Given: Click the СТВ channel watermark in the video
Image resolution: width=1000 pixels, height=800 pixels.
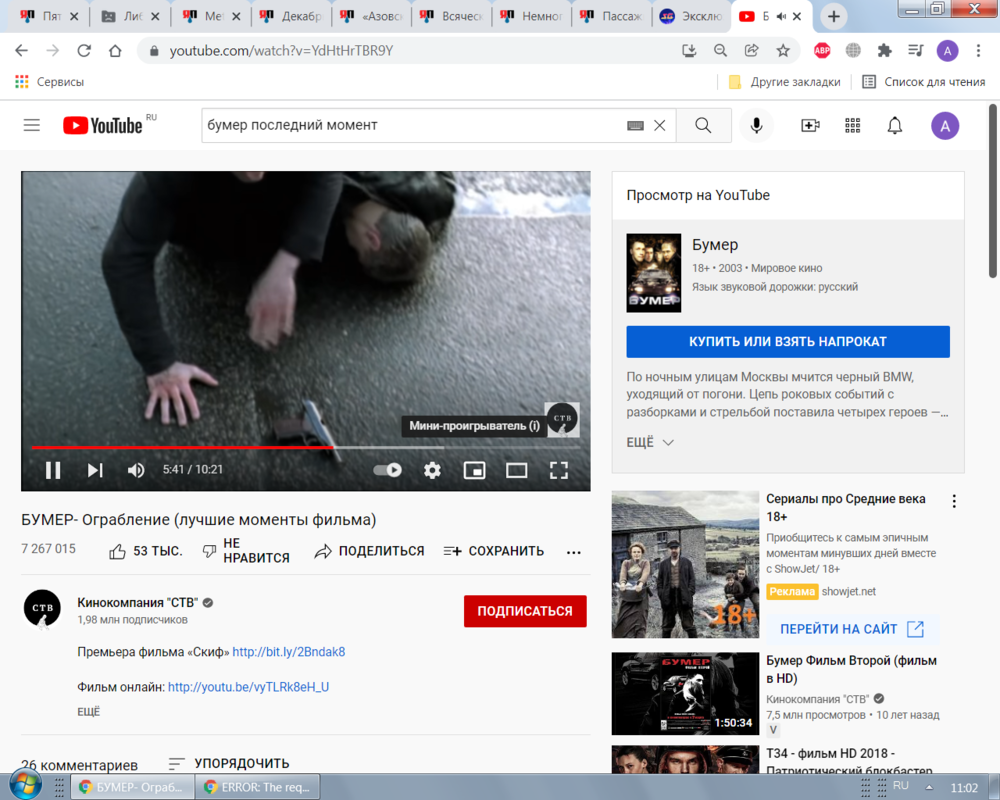Looking at the screenshot, I should 562,419.
